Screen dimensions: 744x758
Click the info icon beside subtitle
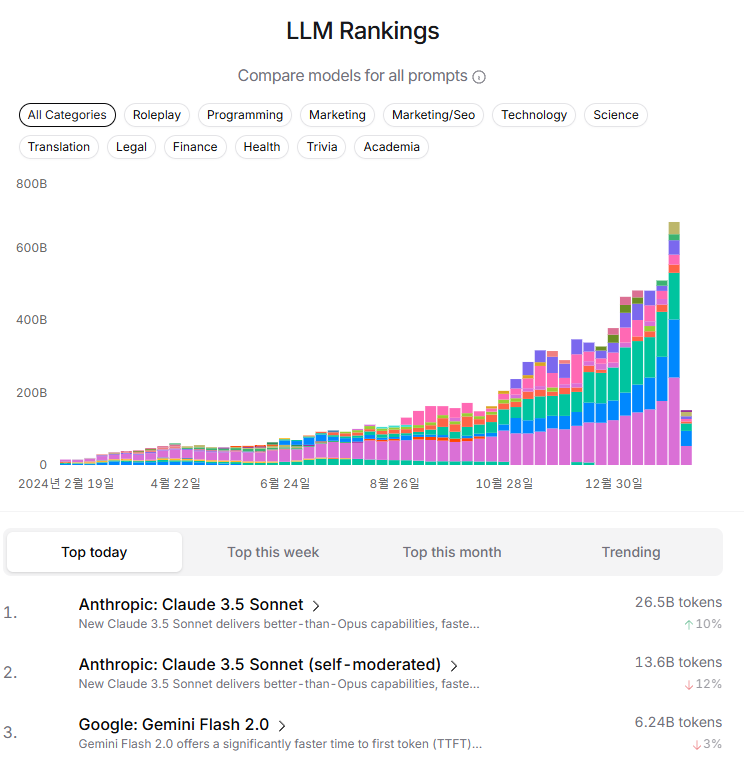[x=479, y=77]
